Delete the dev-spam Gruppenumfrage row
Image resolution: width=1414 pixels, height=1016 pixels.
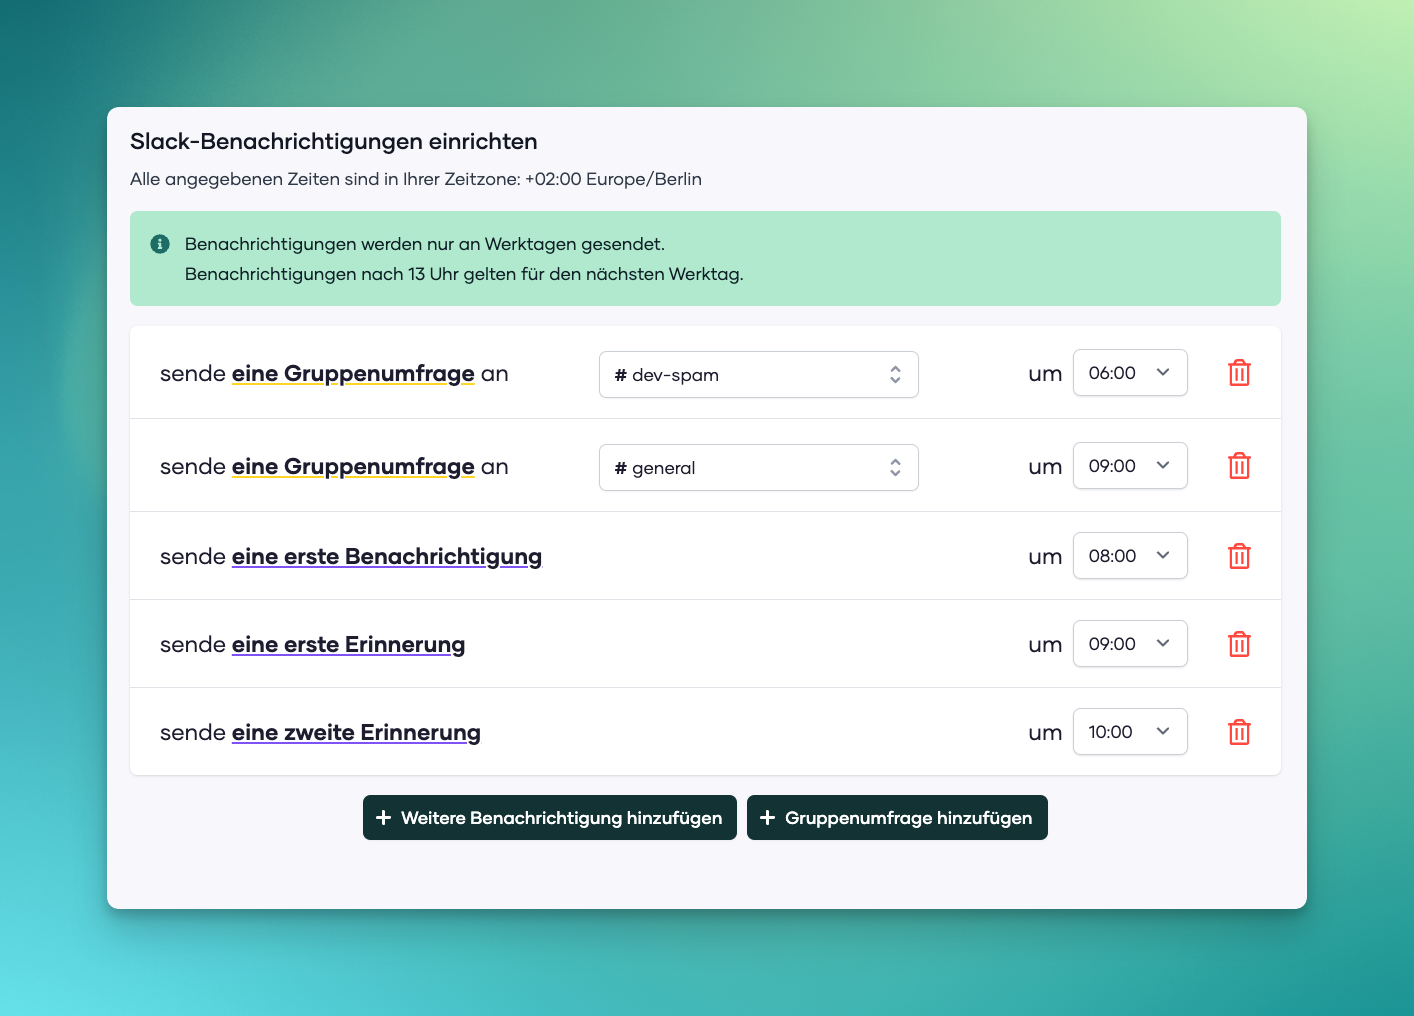1239,373
